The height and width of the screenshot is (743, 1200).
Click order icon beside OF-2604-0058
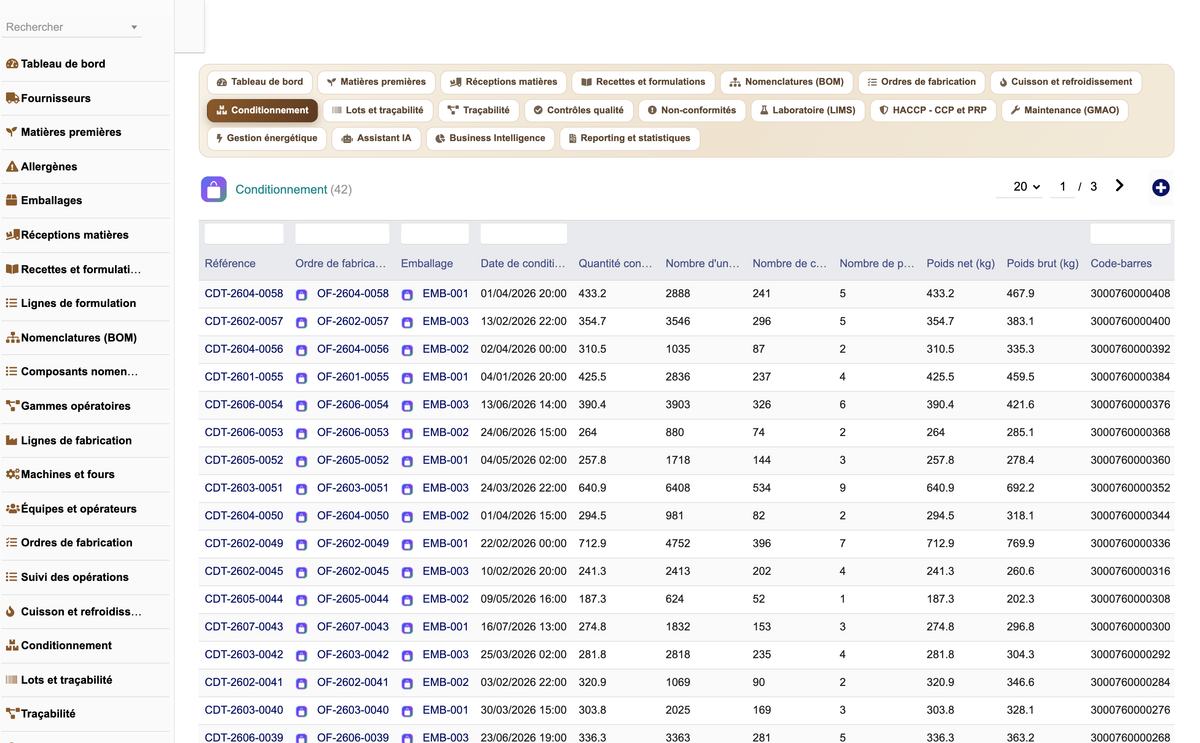[302, 295]
